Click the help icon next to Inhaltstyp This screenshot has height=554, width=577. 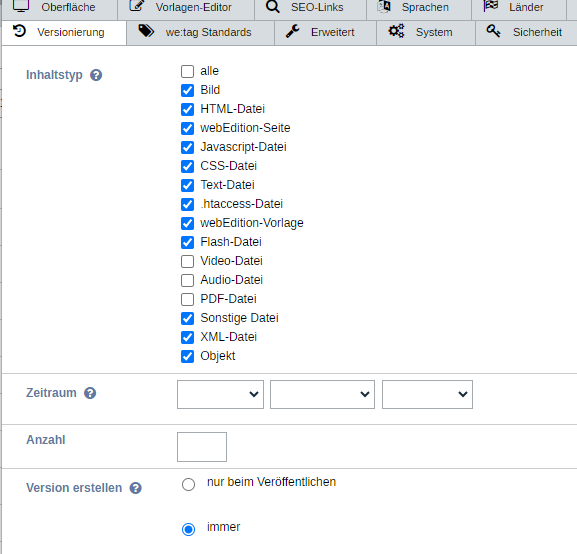click(x=96, y=75)
